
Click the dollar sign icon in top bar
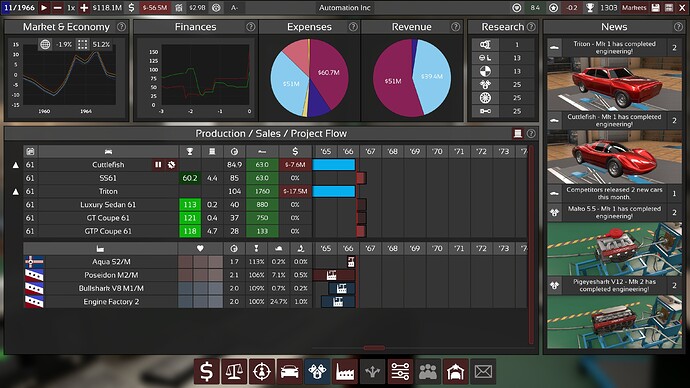(x=131, y=7)
